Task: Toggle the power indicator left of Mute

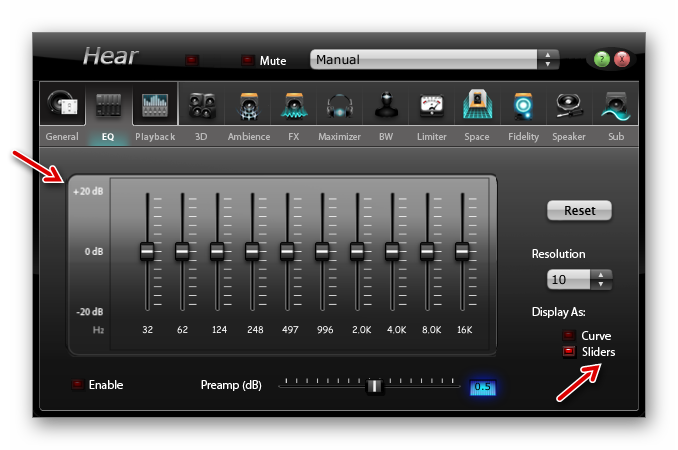Action: pos(192,60)
